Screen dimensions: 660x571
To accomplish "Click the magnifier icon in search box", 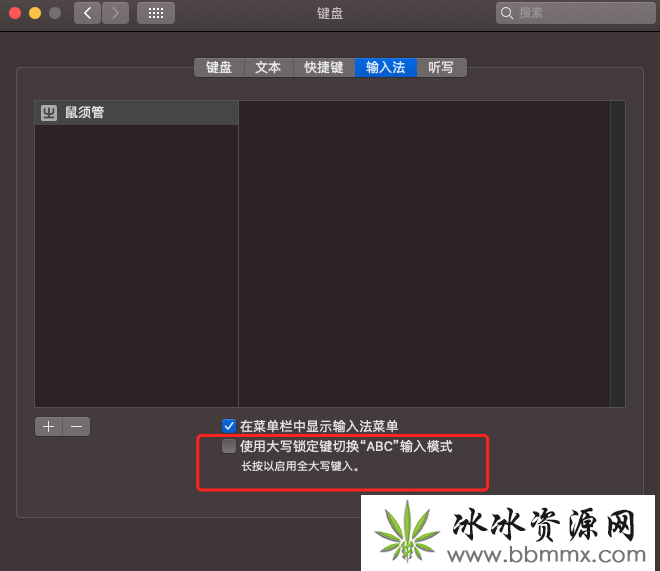I will click(508, 13).
